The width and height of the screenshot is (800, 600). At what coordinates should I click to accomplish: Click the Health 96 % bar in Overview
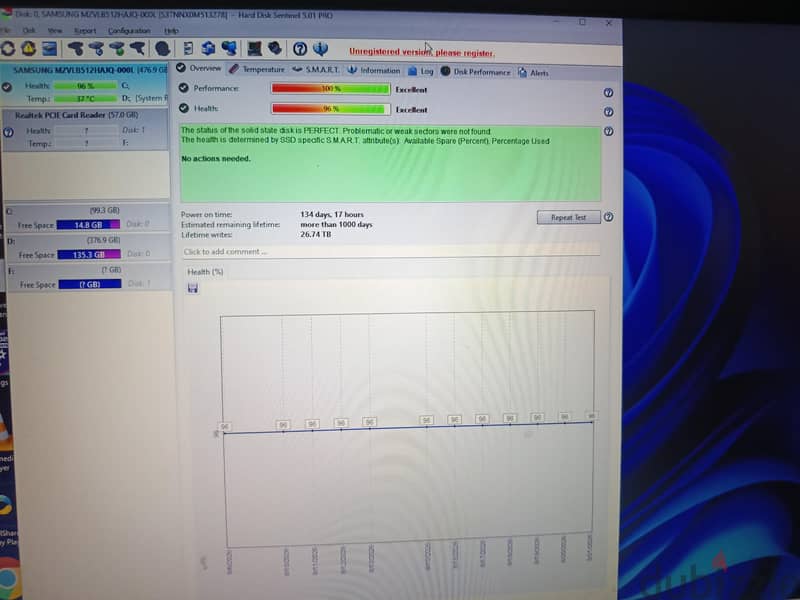click(x=331, y=109)
